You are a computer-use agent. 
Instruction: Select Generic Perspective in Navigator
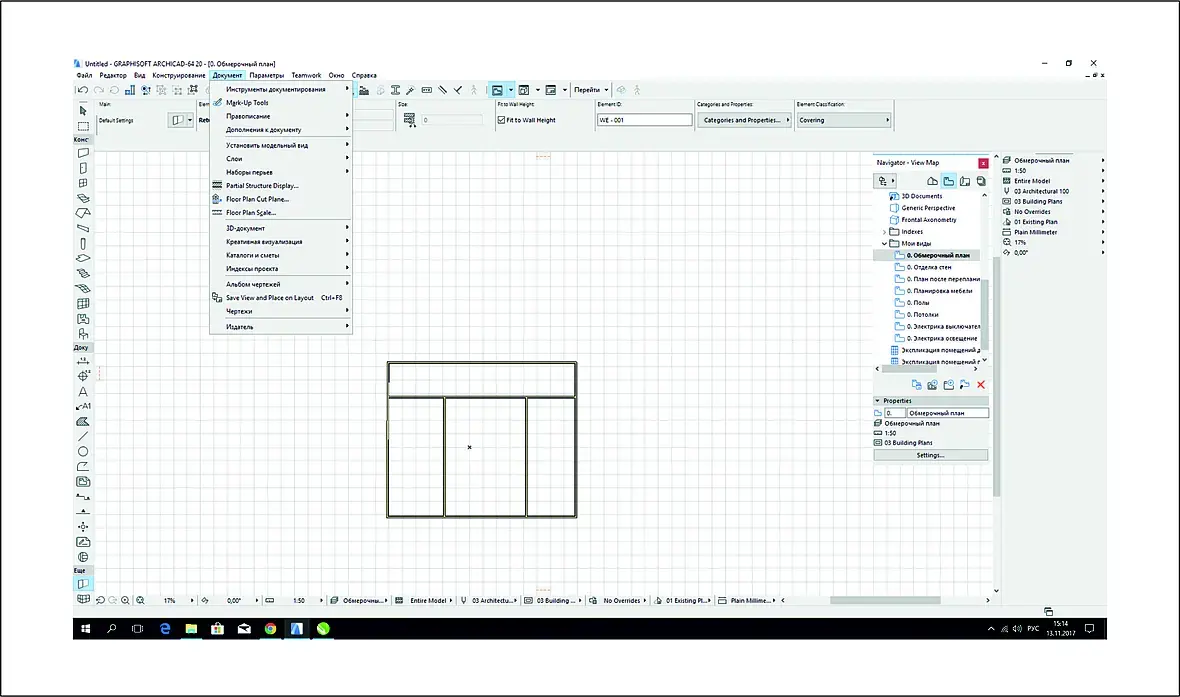coord(928,208)
